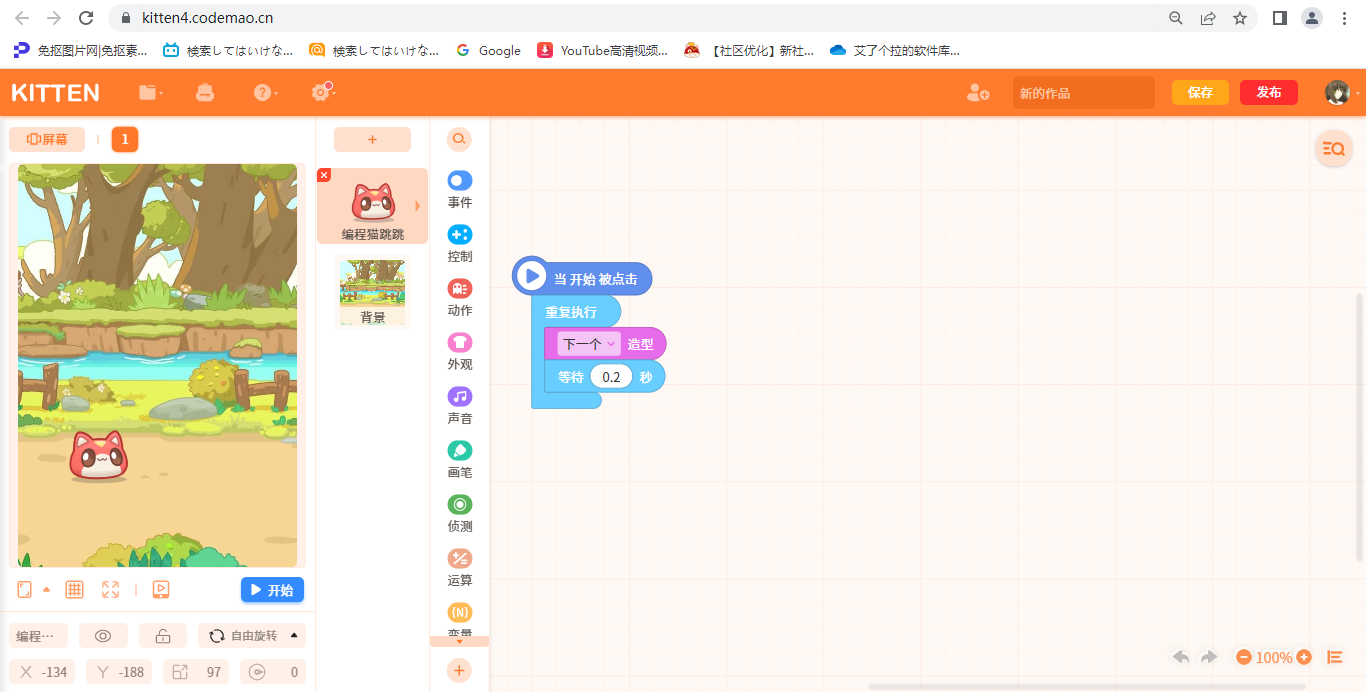Expand the 编程猫跳跳 sprite costume arrow
This screenshot has width=1366, height=692.
coord(417,206)
